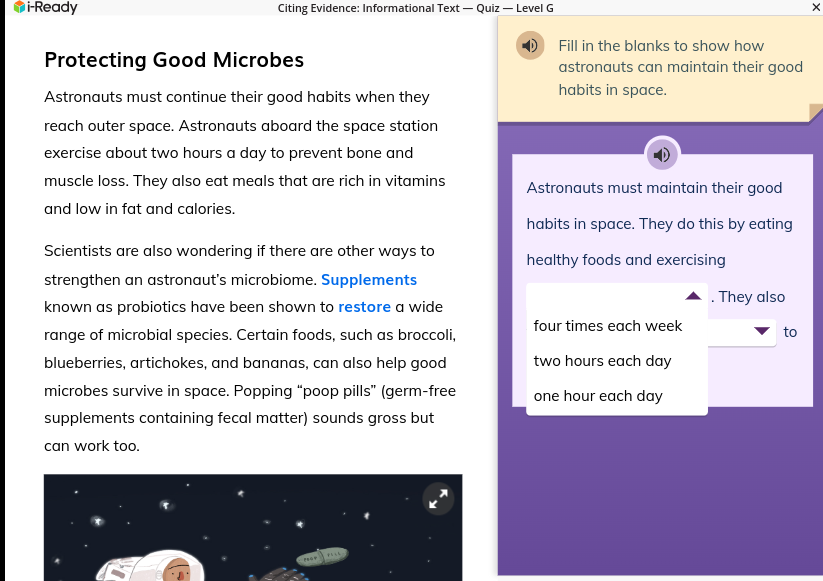Expand the astronaut illustration to fullscreen
This screenshot has width=823, height=581.
[x=438, y=499]
